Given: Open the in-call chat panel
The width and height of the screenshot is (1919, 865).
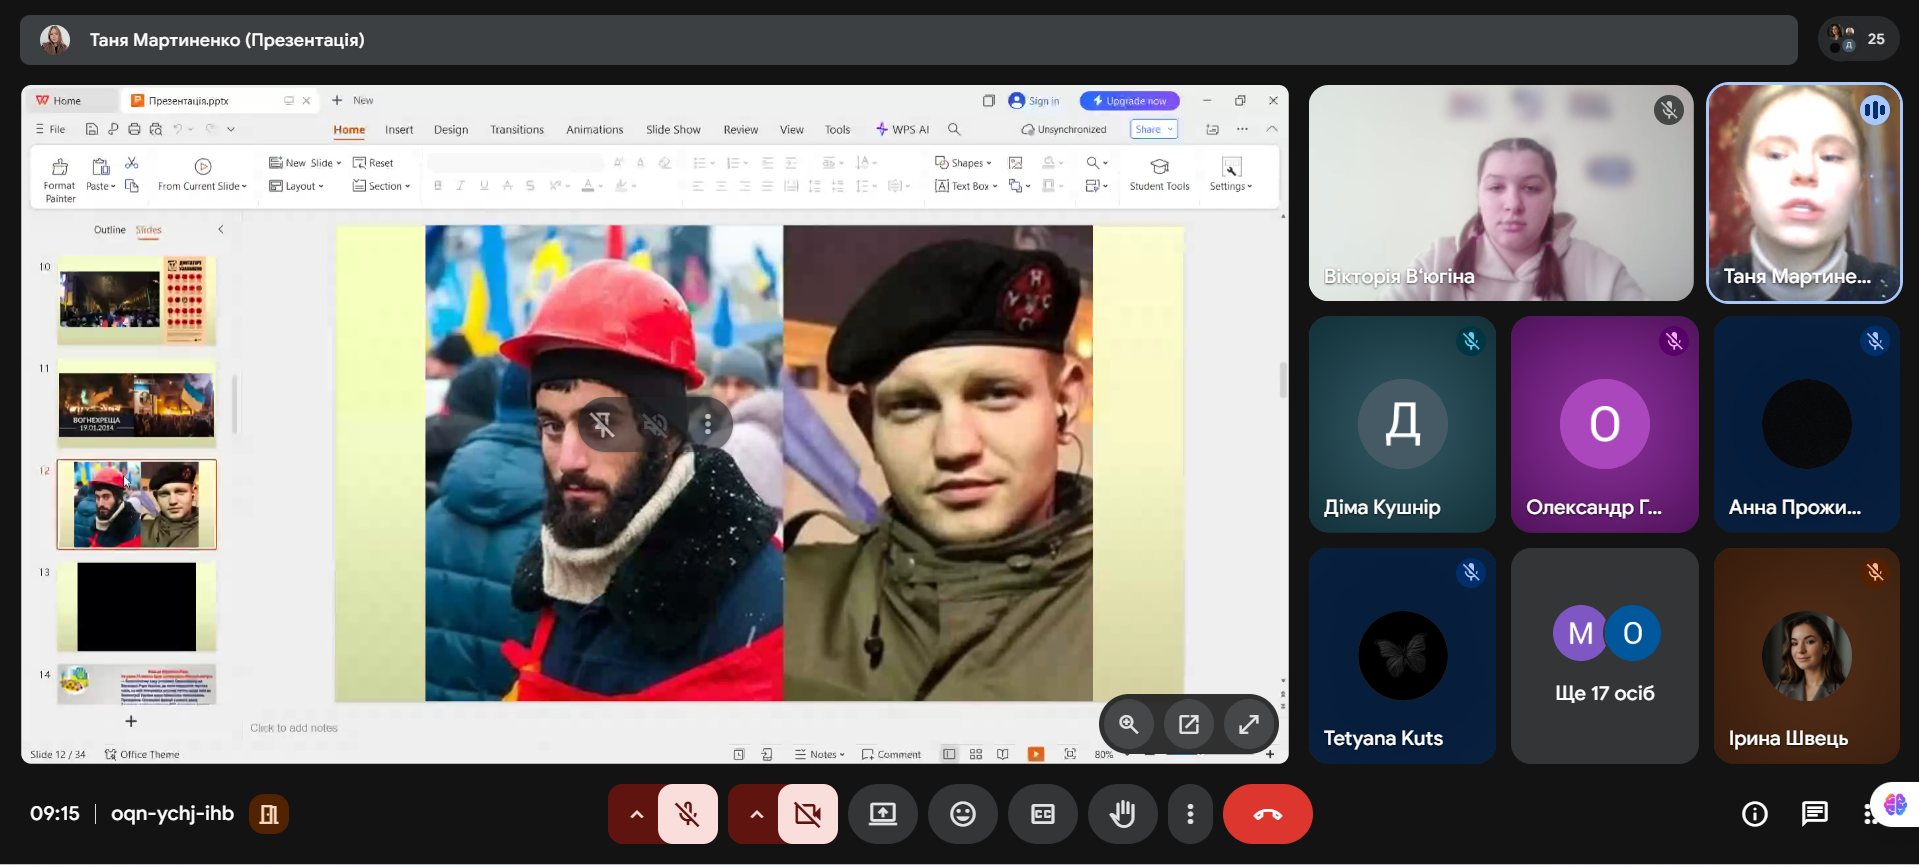Looking at the screenshot, I should [1814, 814].
